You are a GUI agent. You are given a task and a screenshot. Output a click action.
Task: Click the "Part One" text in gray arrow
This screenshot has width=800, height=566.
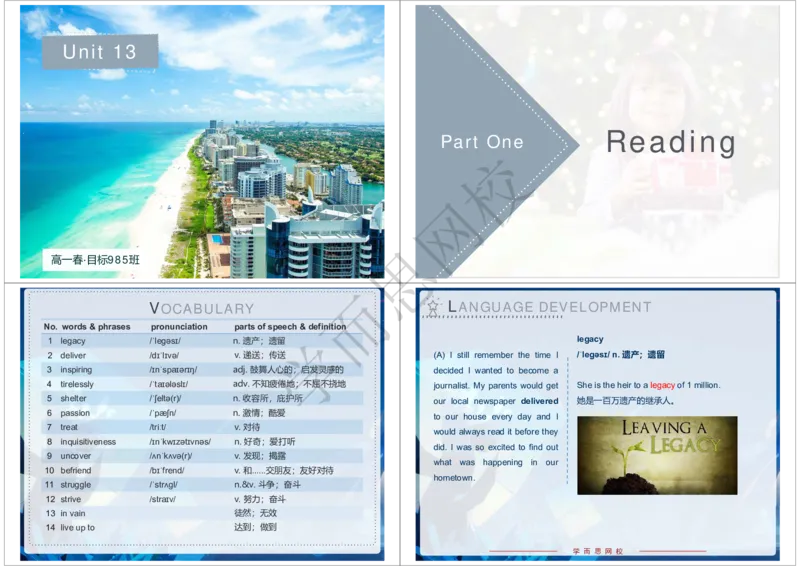tap(482, 141)
